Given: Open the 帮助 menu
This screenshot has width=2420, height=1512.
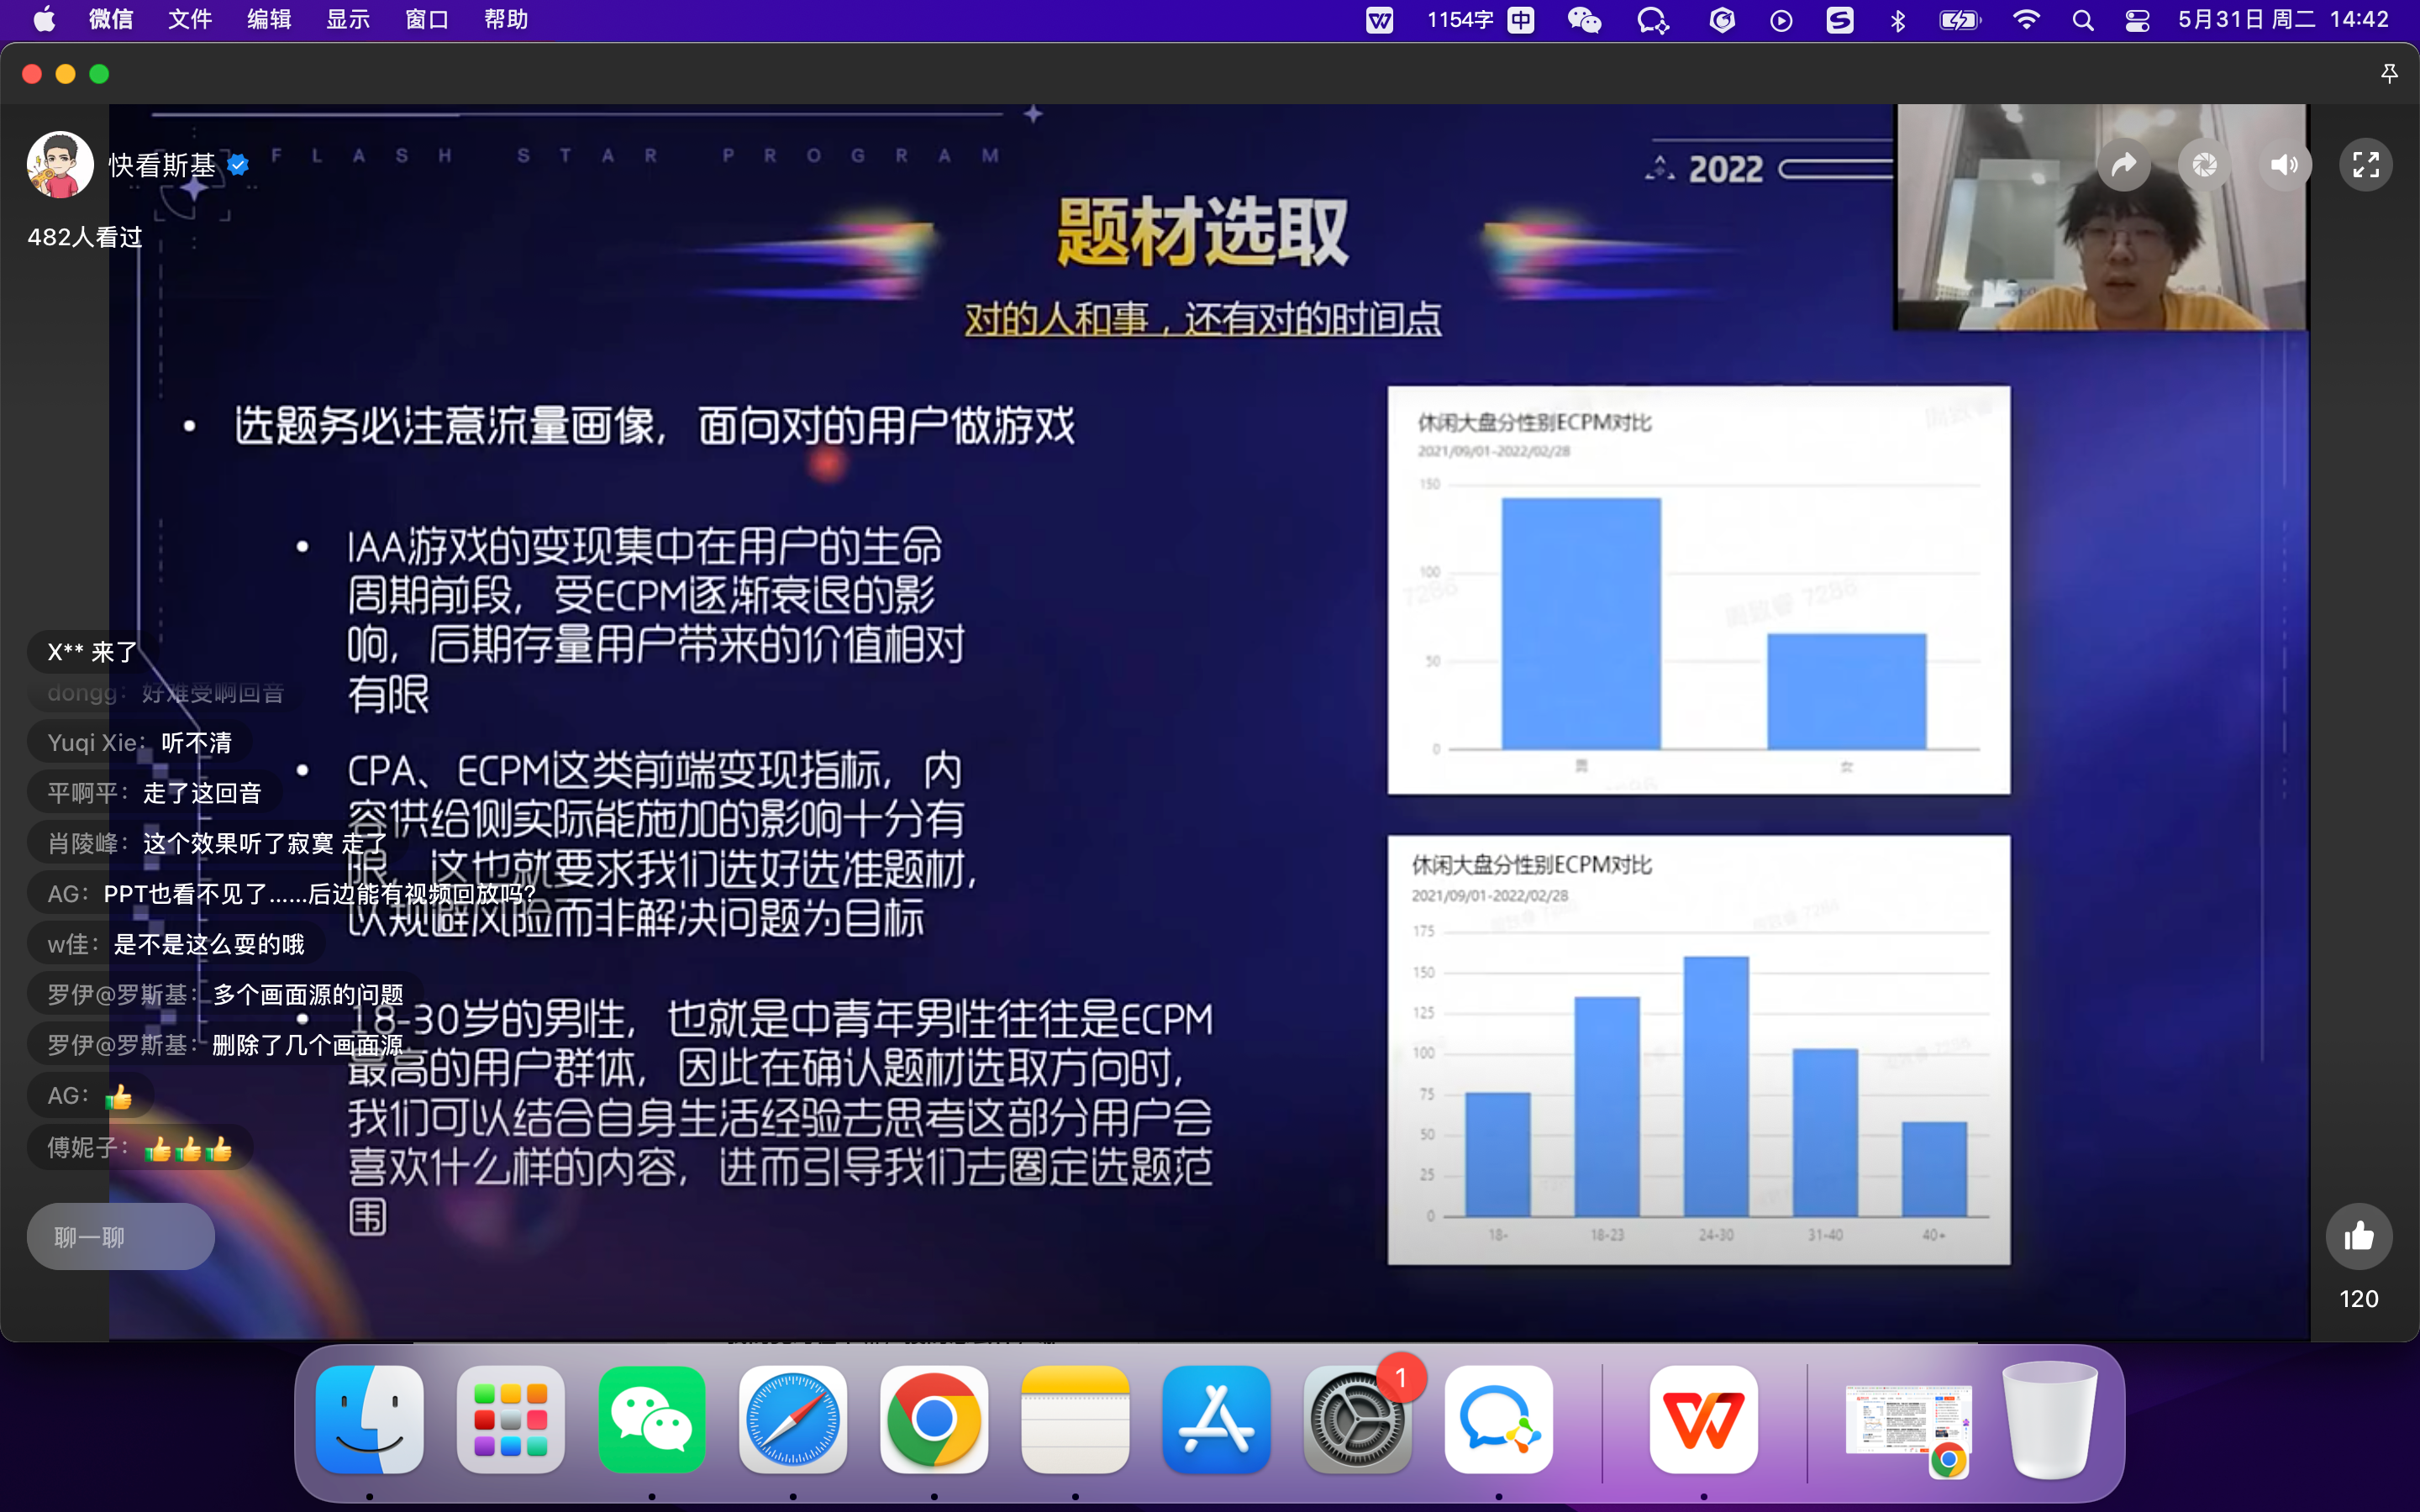Looking at the screenshot, I should (x=506, y=20).
